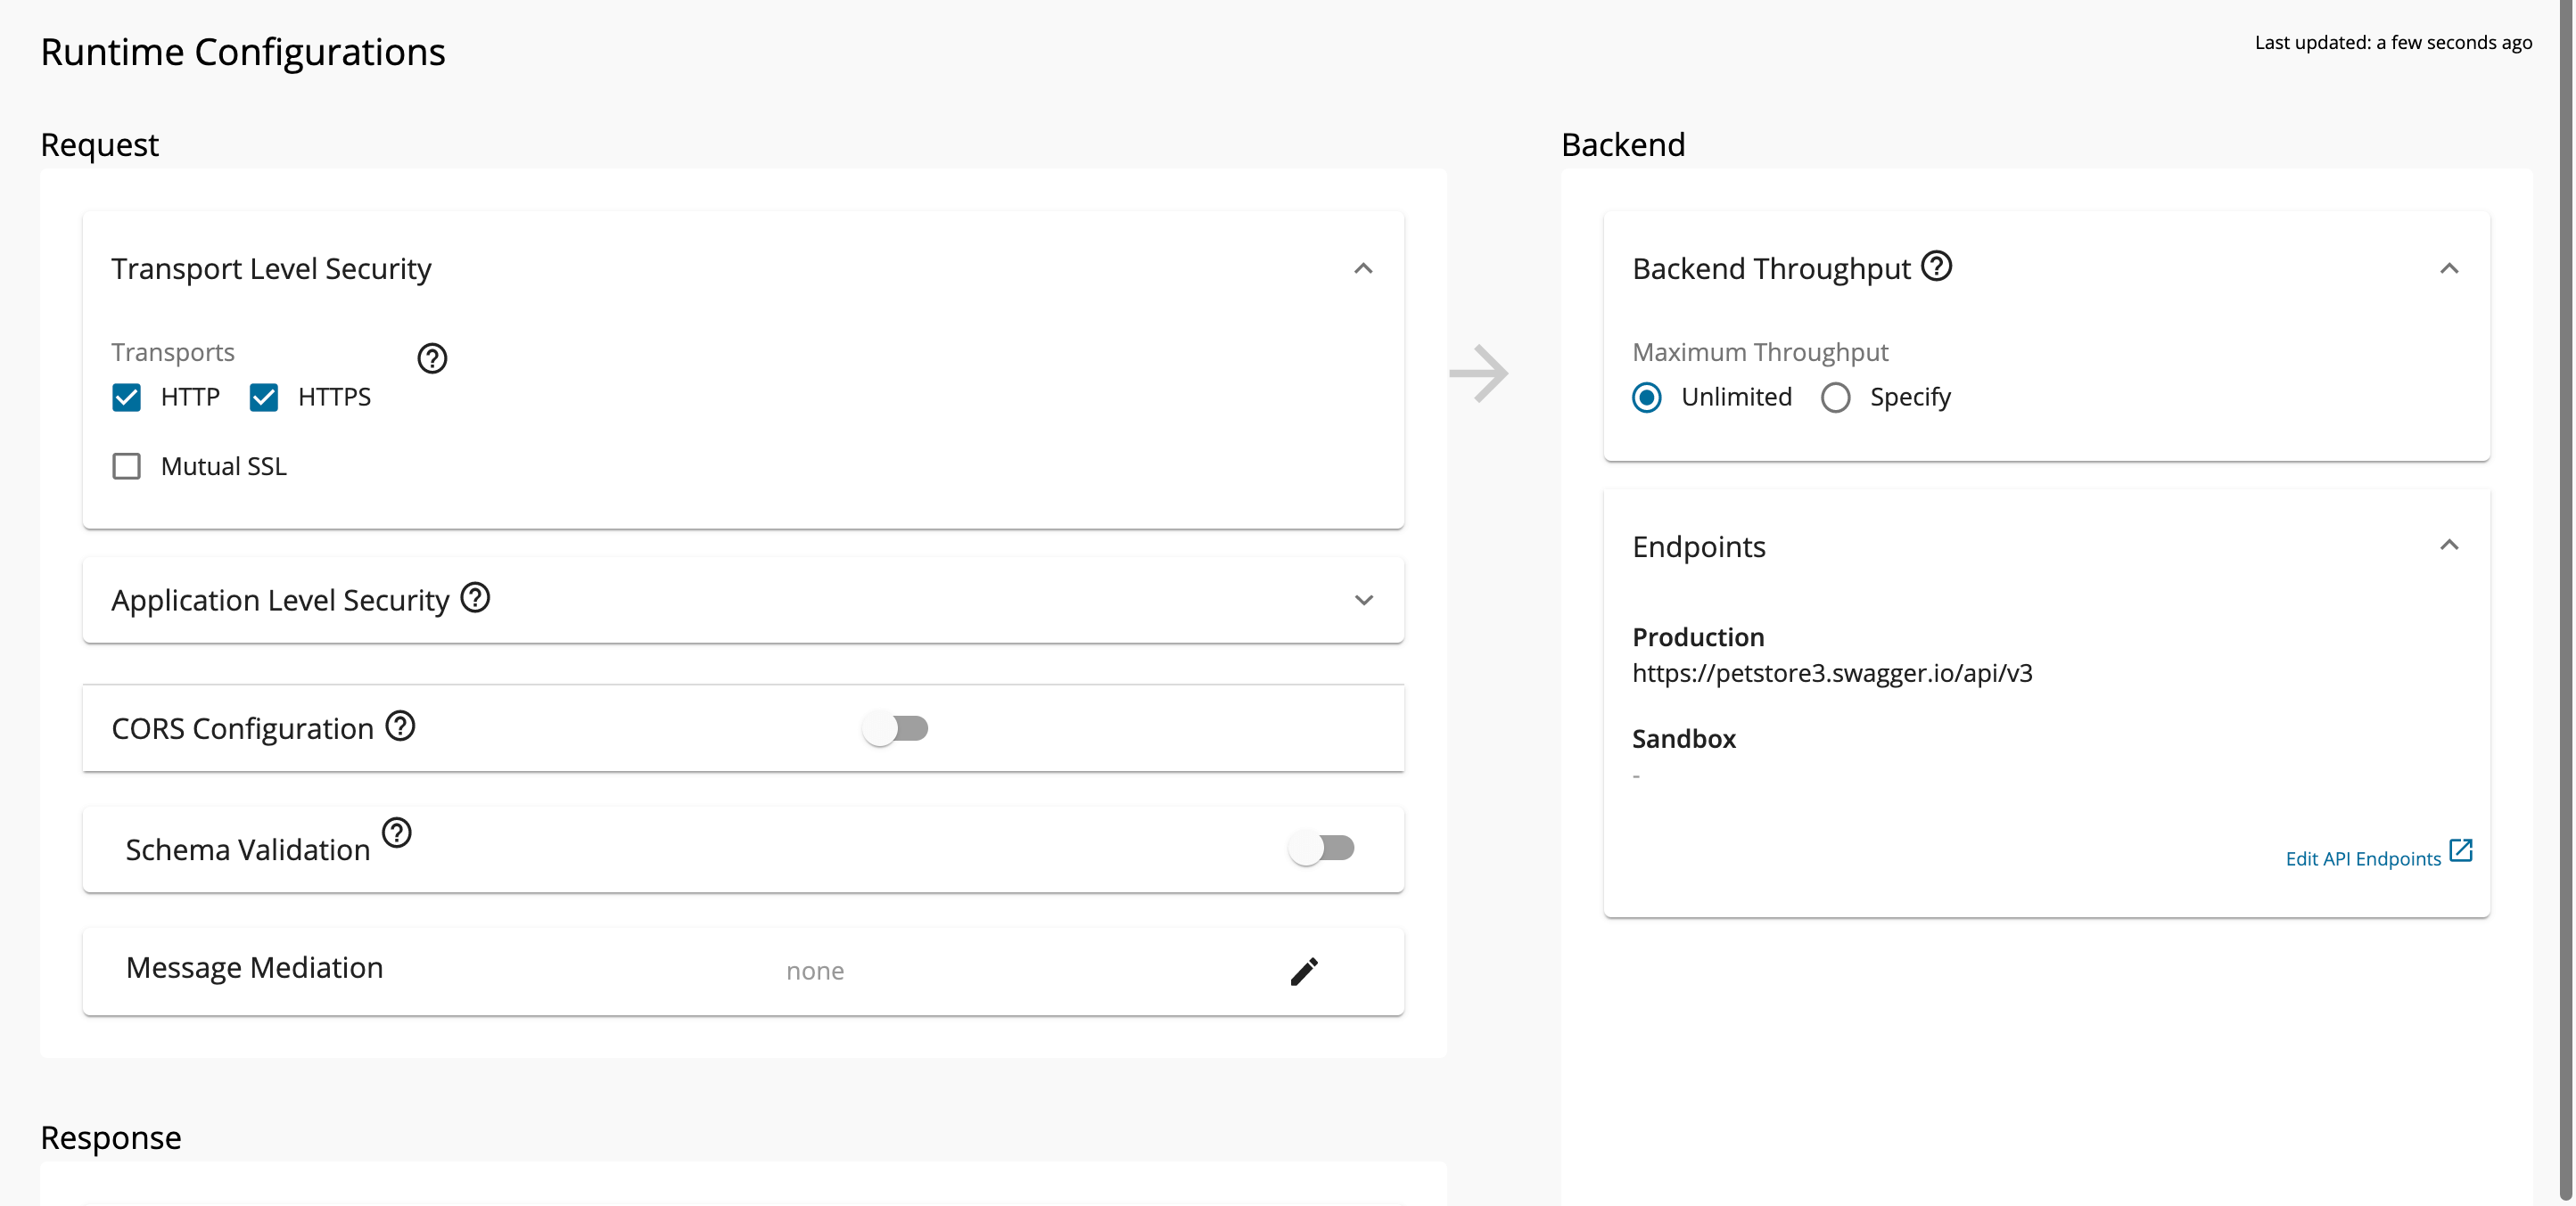
Task: Collapse the Backend Throughput section
Action: coord(2449,269)
